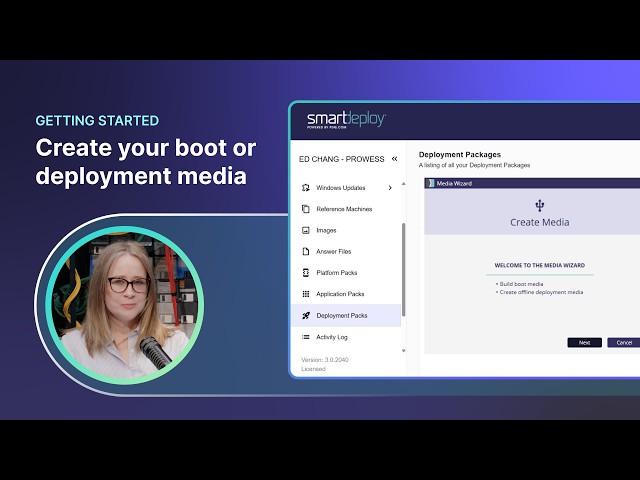
Task: Click the presenter circular thumbnail
Action: click(x=125, y=305)
